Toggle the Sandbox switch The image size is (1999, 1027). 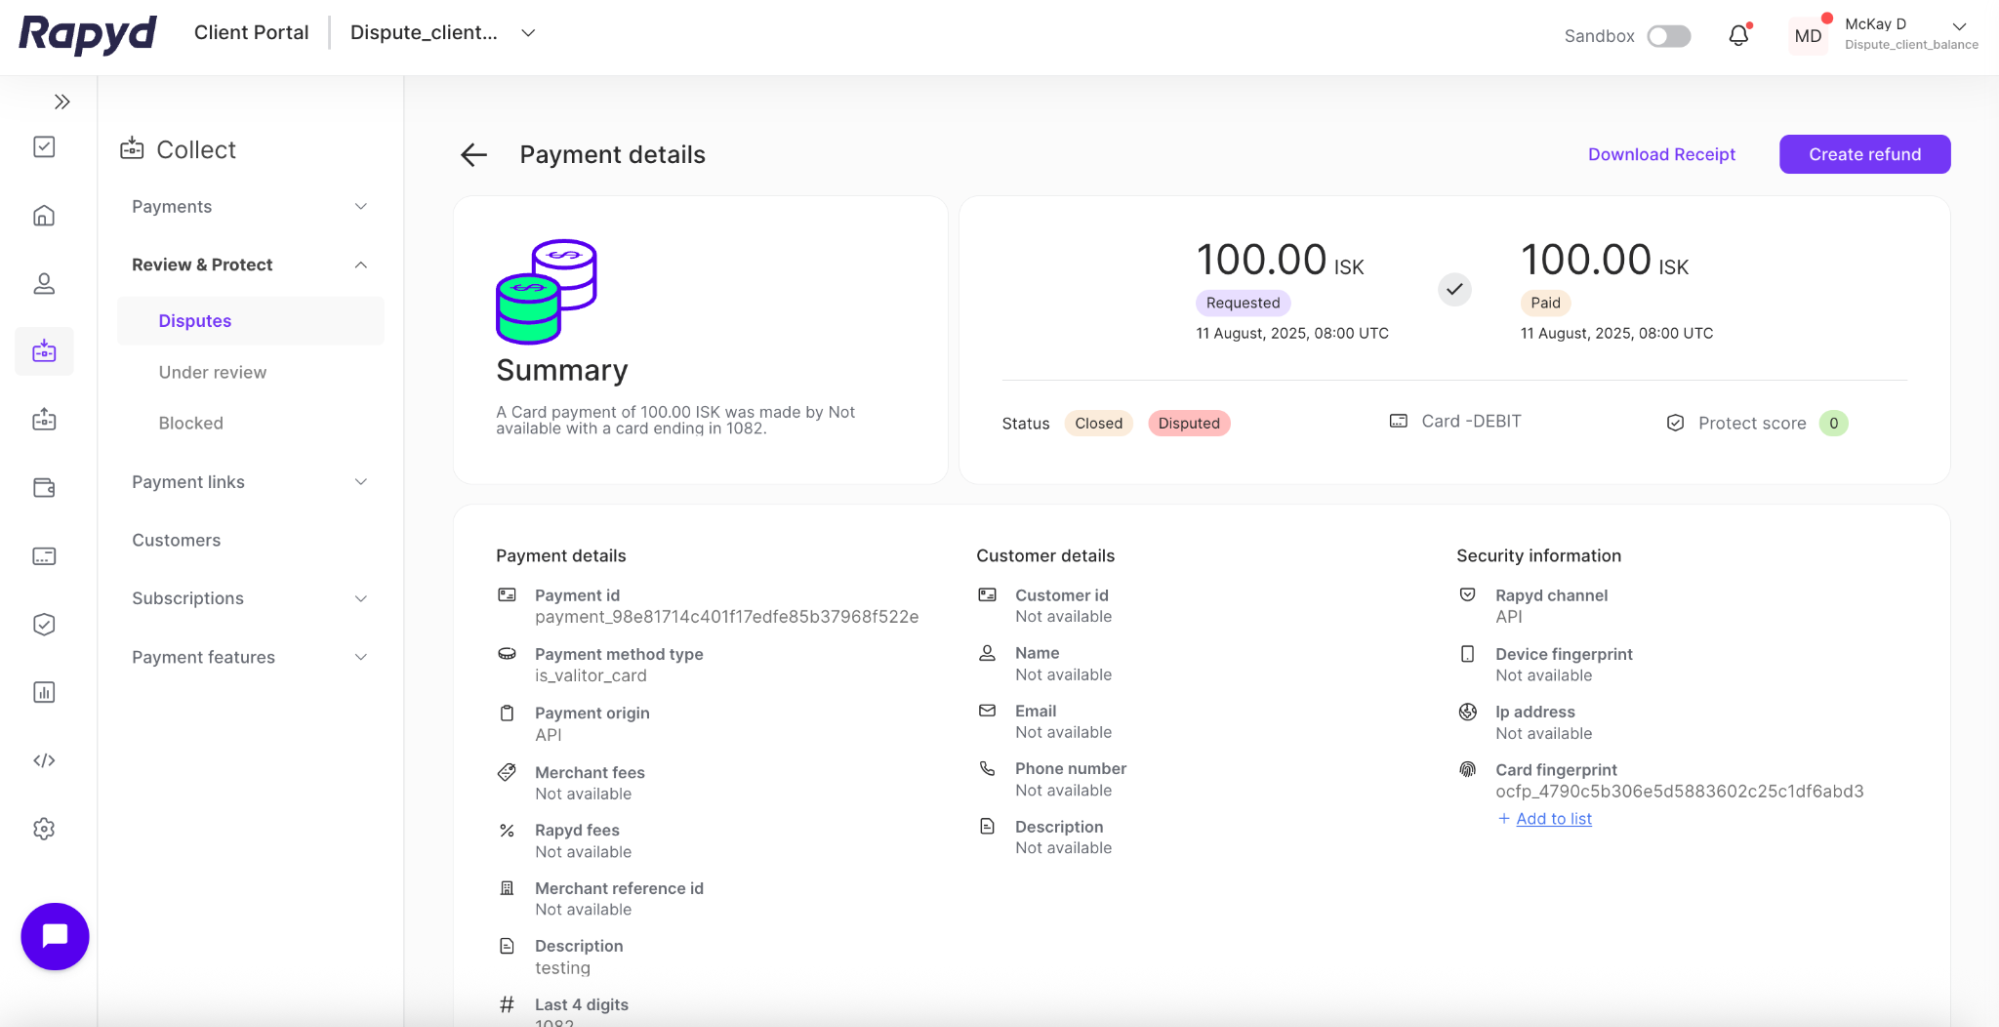coord(1668,36)
